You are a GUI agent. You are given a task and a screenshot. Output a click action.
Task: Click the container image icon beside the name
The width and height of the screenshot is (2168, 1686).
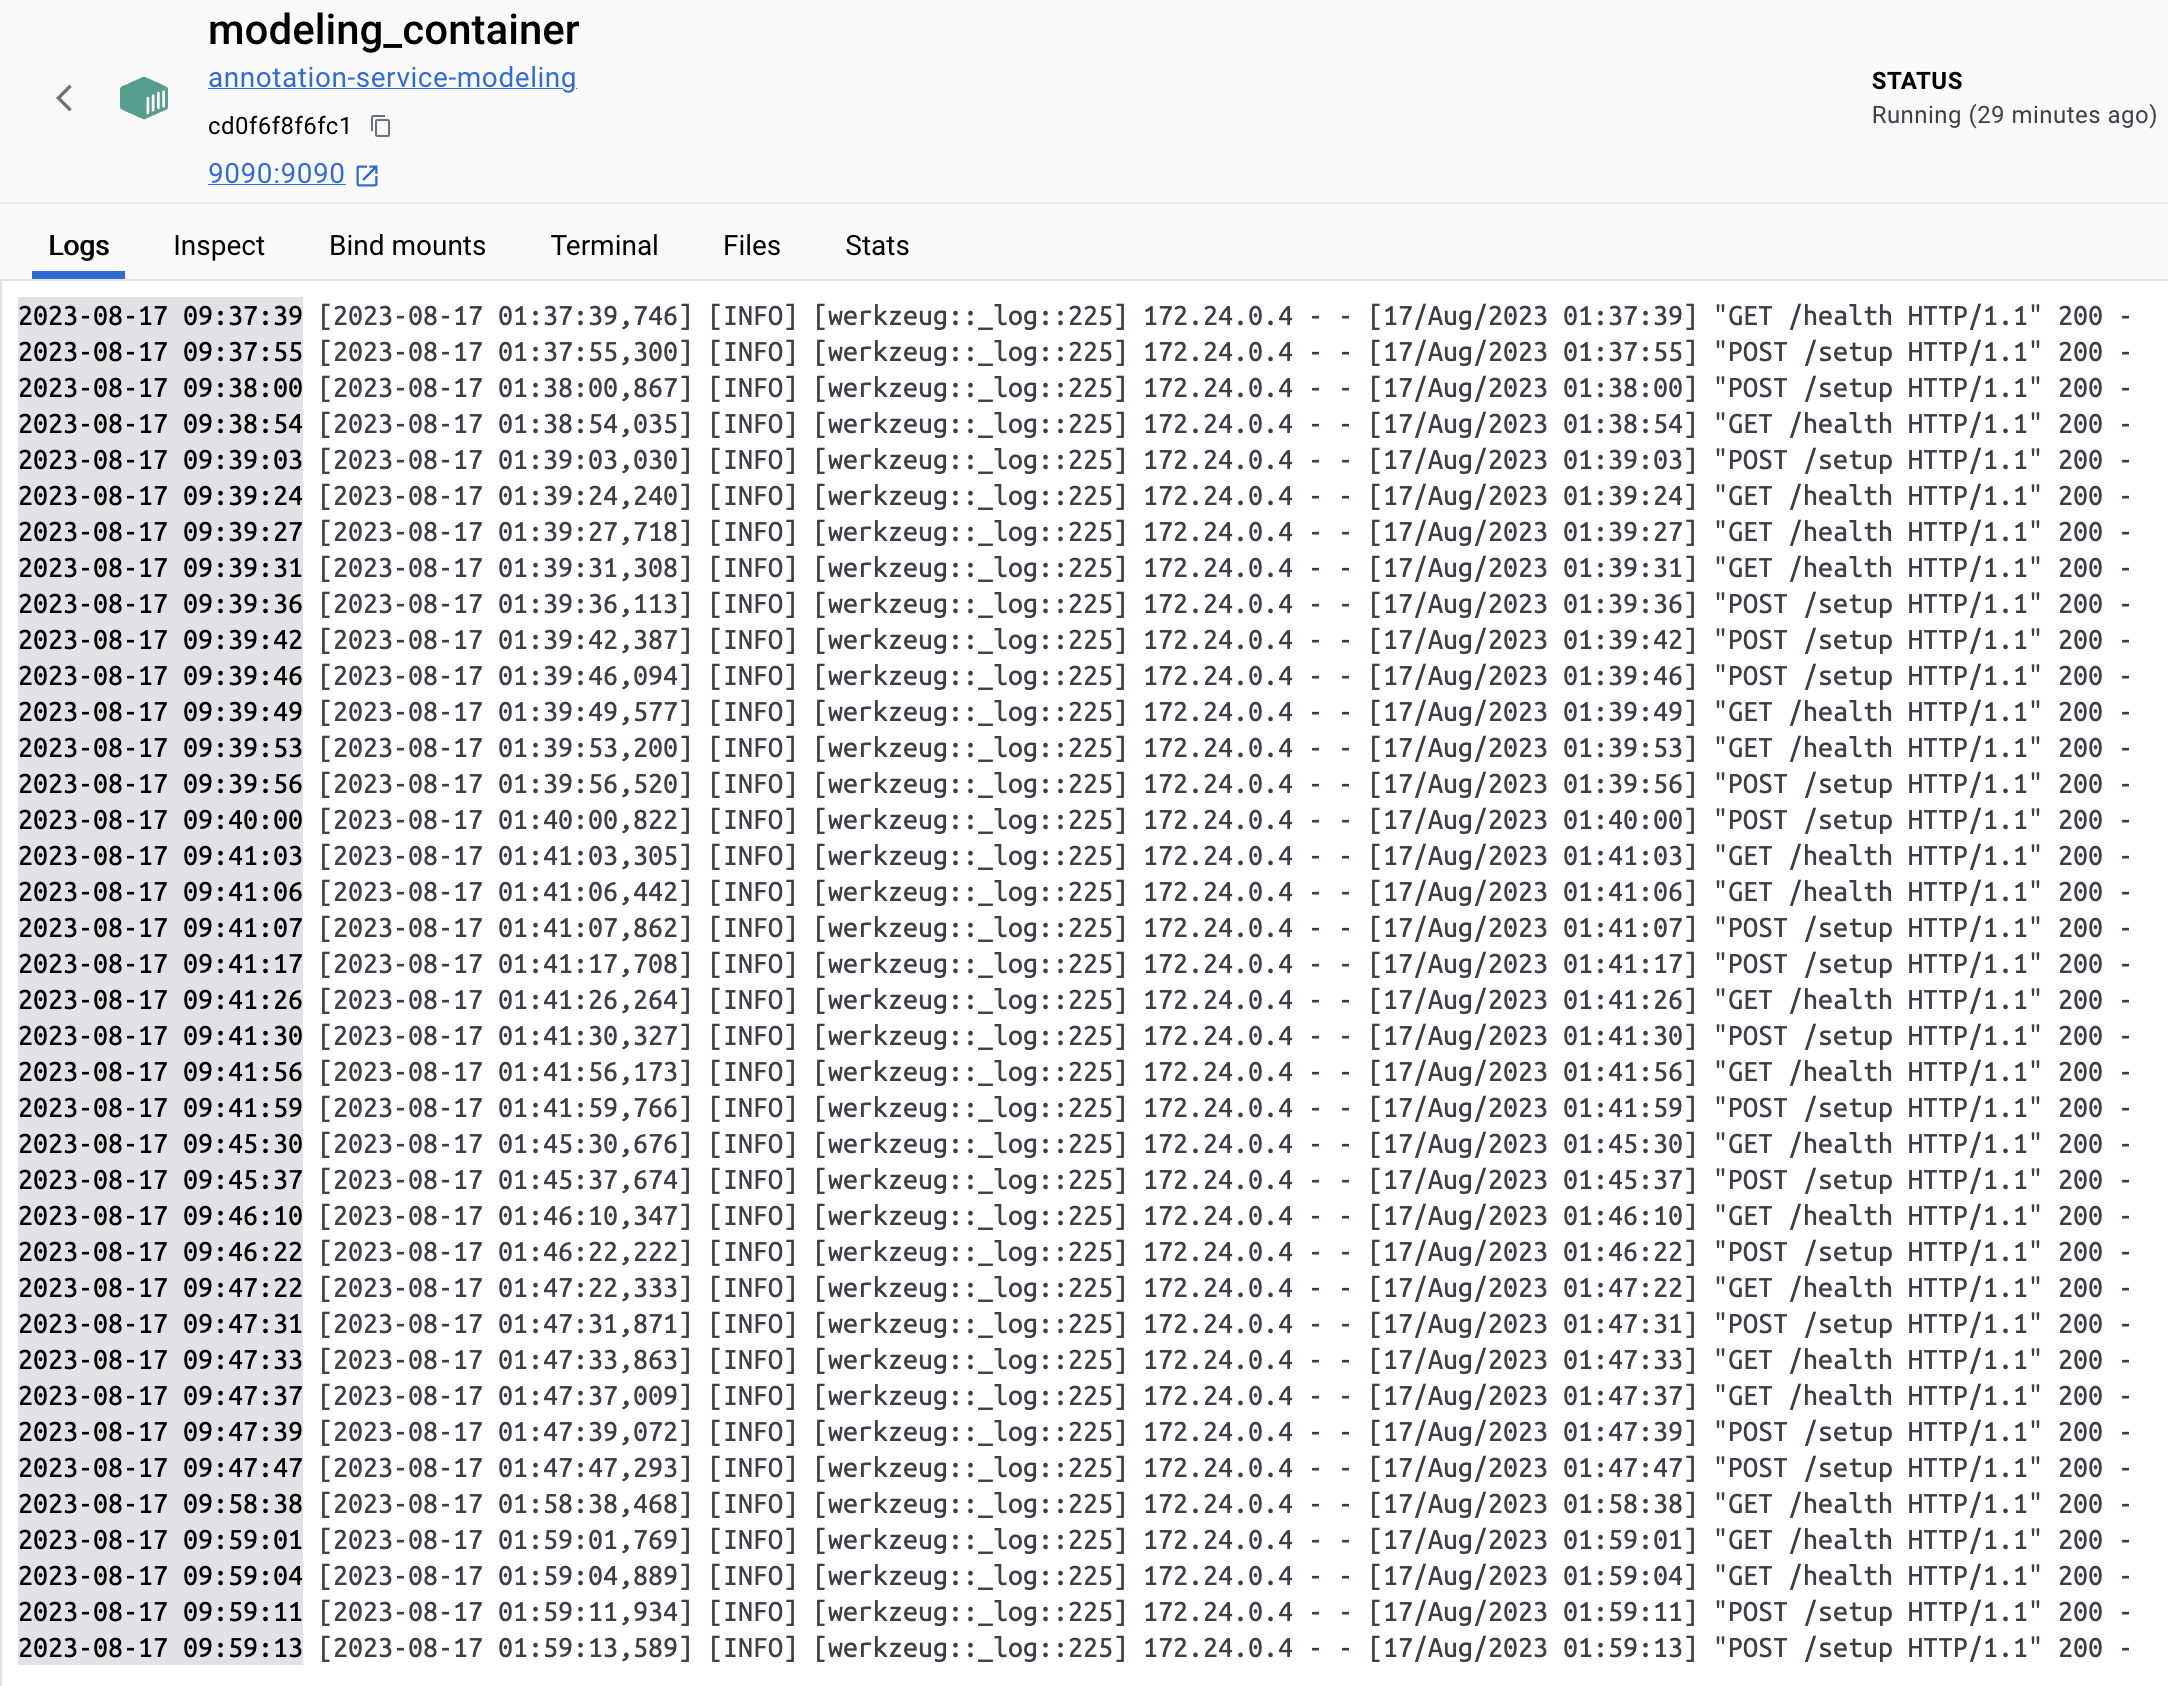tap(144, 97)
